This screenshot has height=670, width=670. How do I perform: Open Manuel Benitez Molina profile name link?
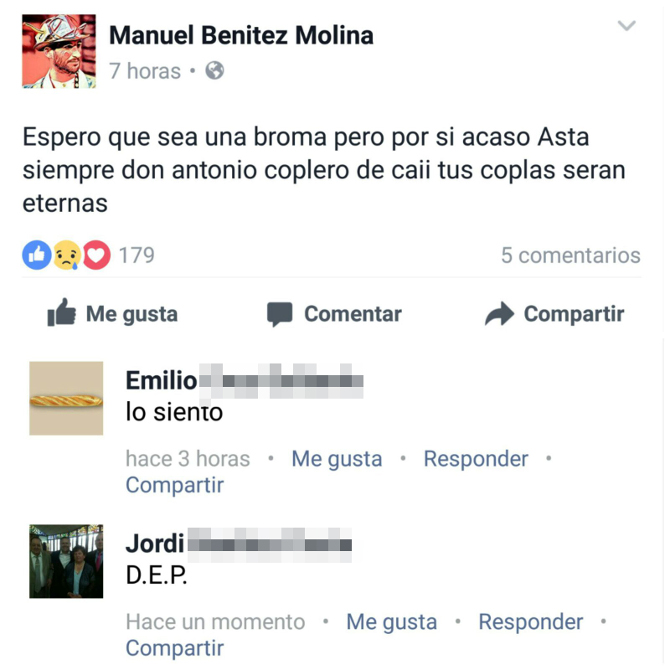coord(241,35)
